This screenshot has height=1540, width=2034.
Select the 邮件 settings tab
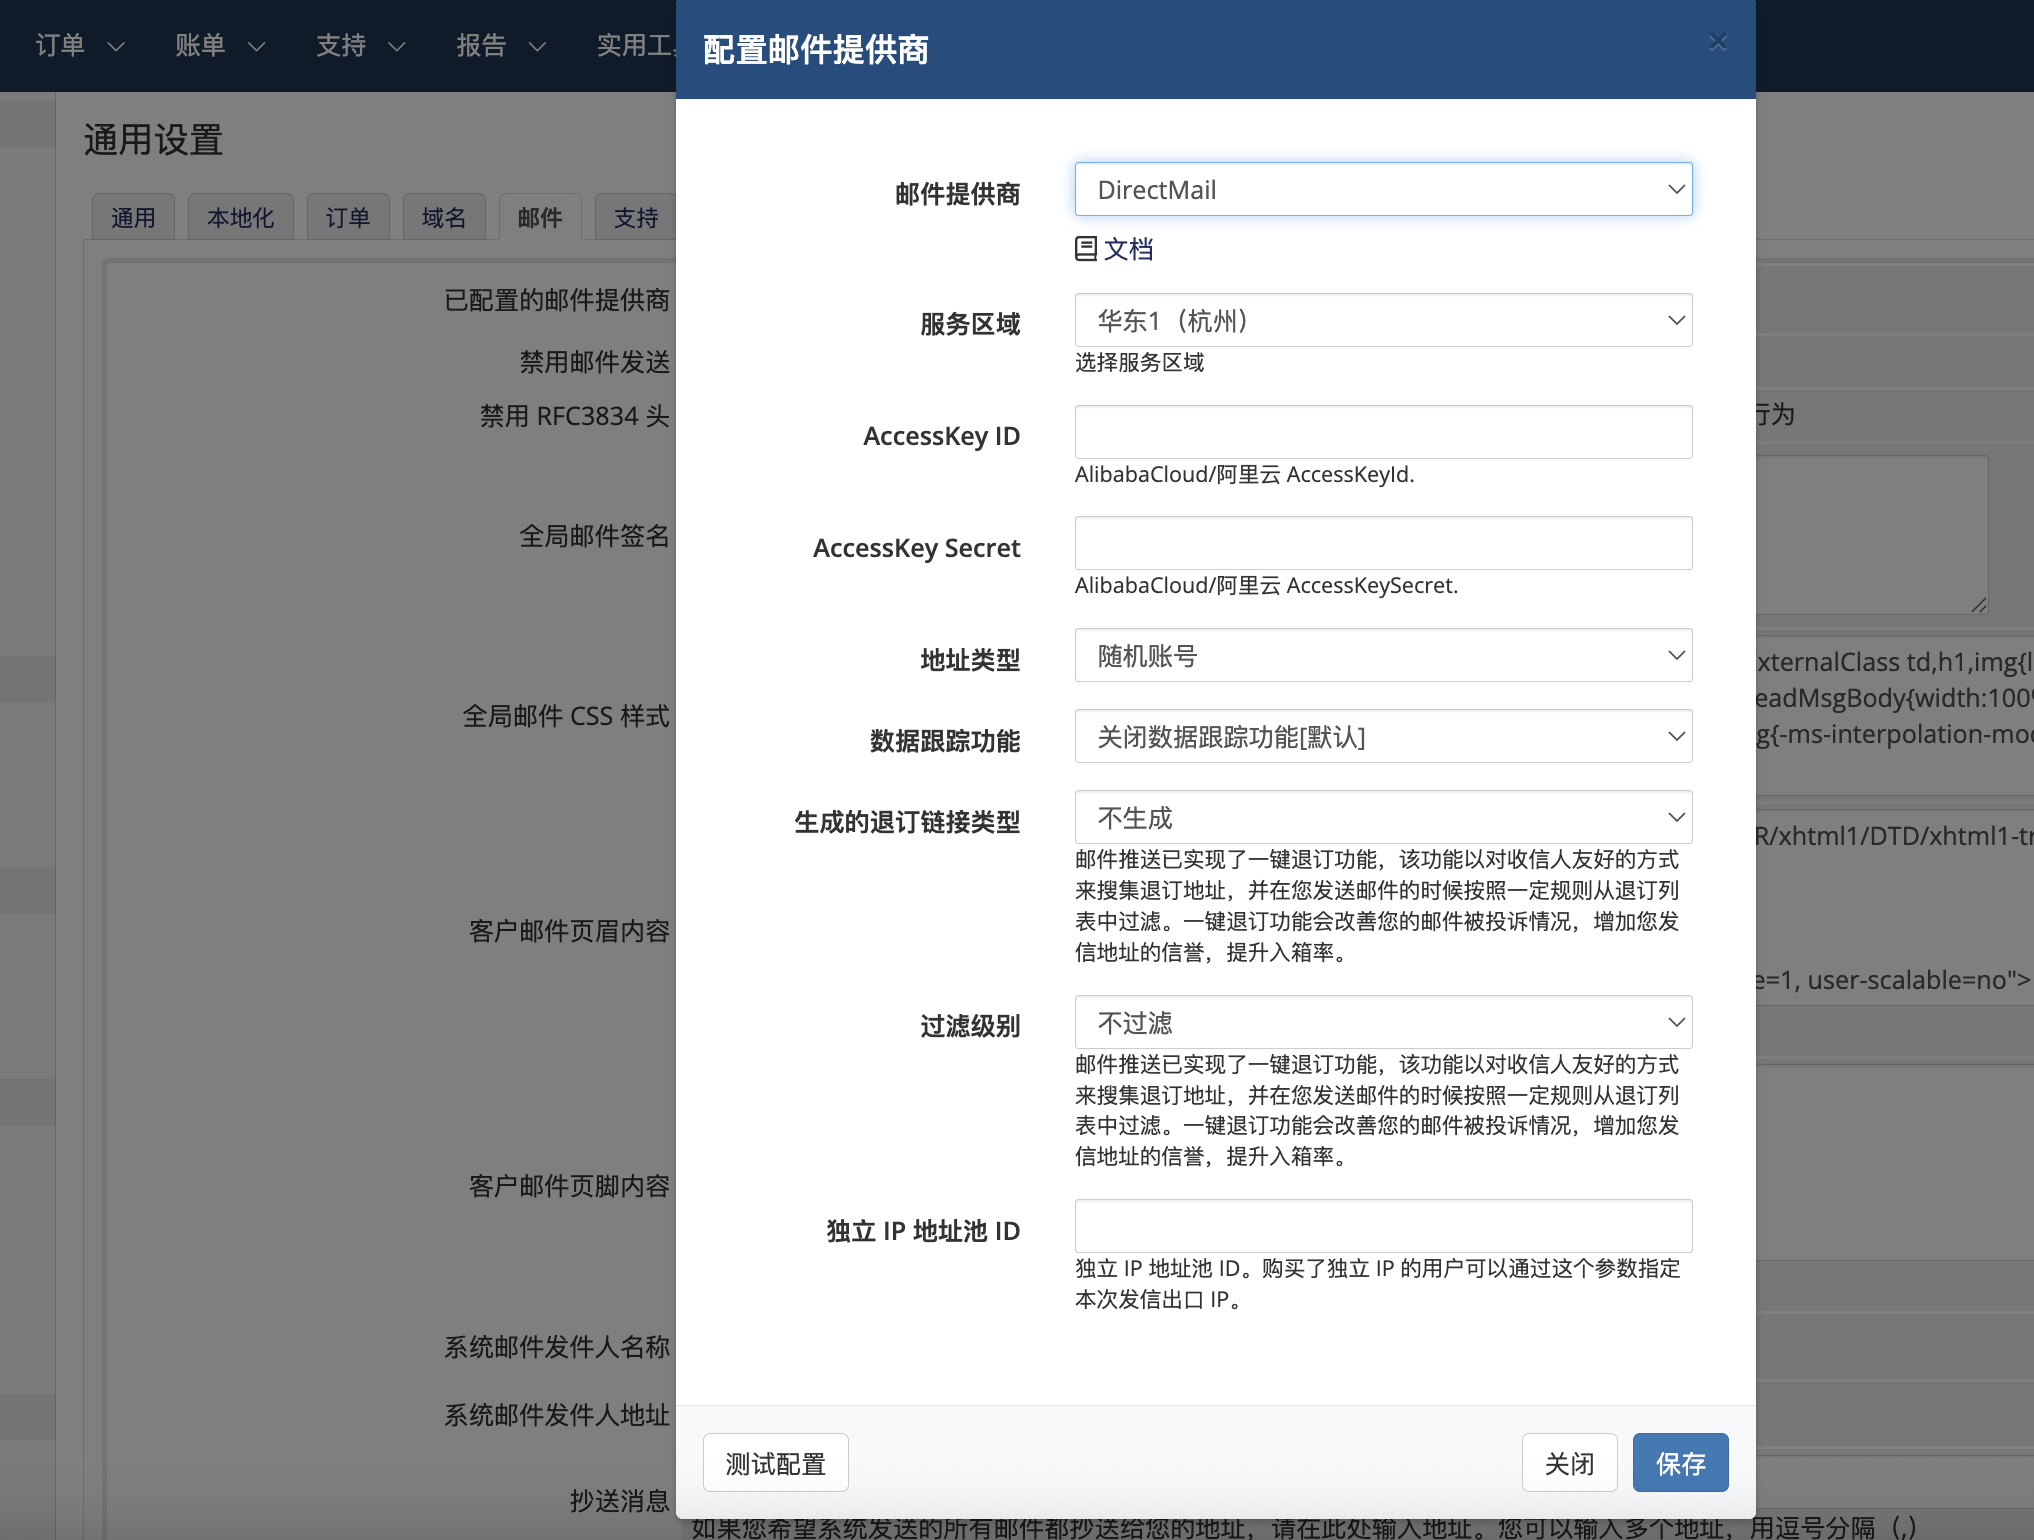click(x=539, y=218)
